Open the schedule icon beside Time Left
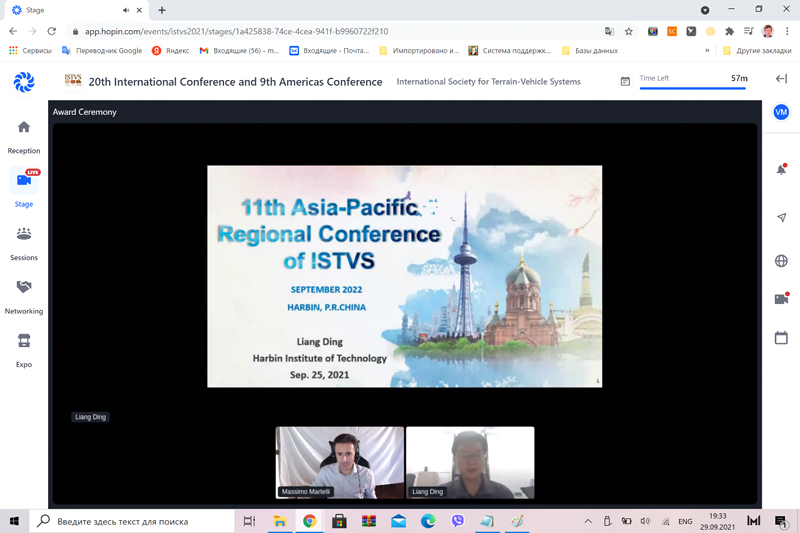800x533 pixels. tap(625, 82)
